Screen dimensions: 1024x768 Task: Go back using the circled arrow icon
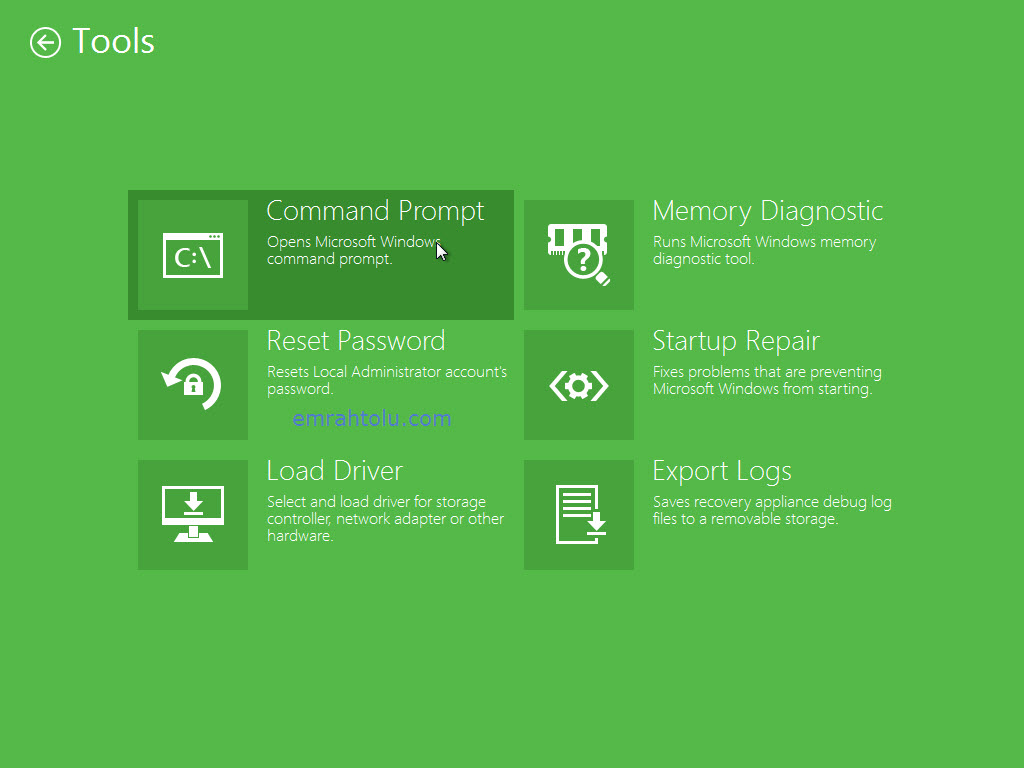[x=45, y=42]
